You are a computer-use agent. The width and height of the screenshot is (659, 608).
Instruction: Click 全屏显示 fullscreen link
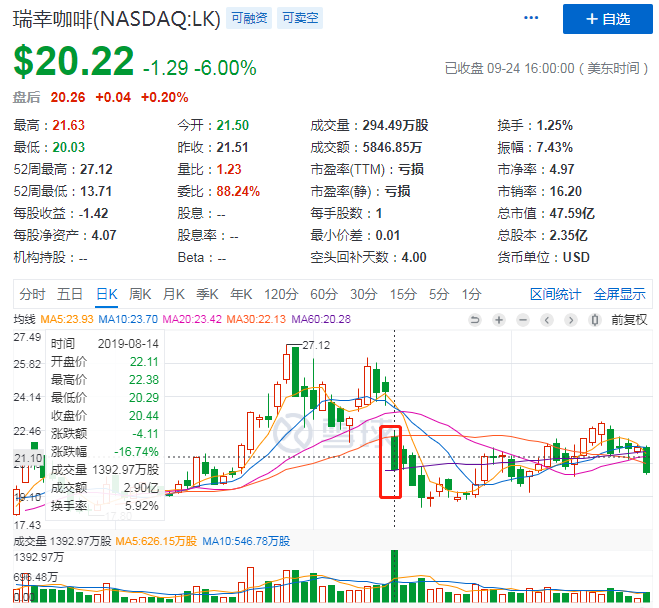tap(619, 294)
